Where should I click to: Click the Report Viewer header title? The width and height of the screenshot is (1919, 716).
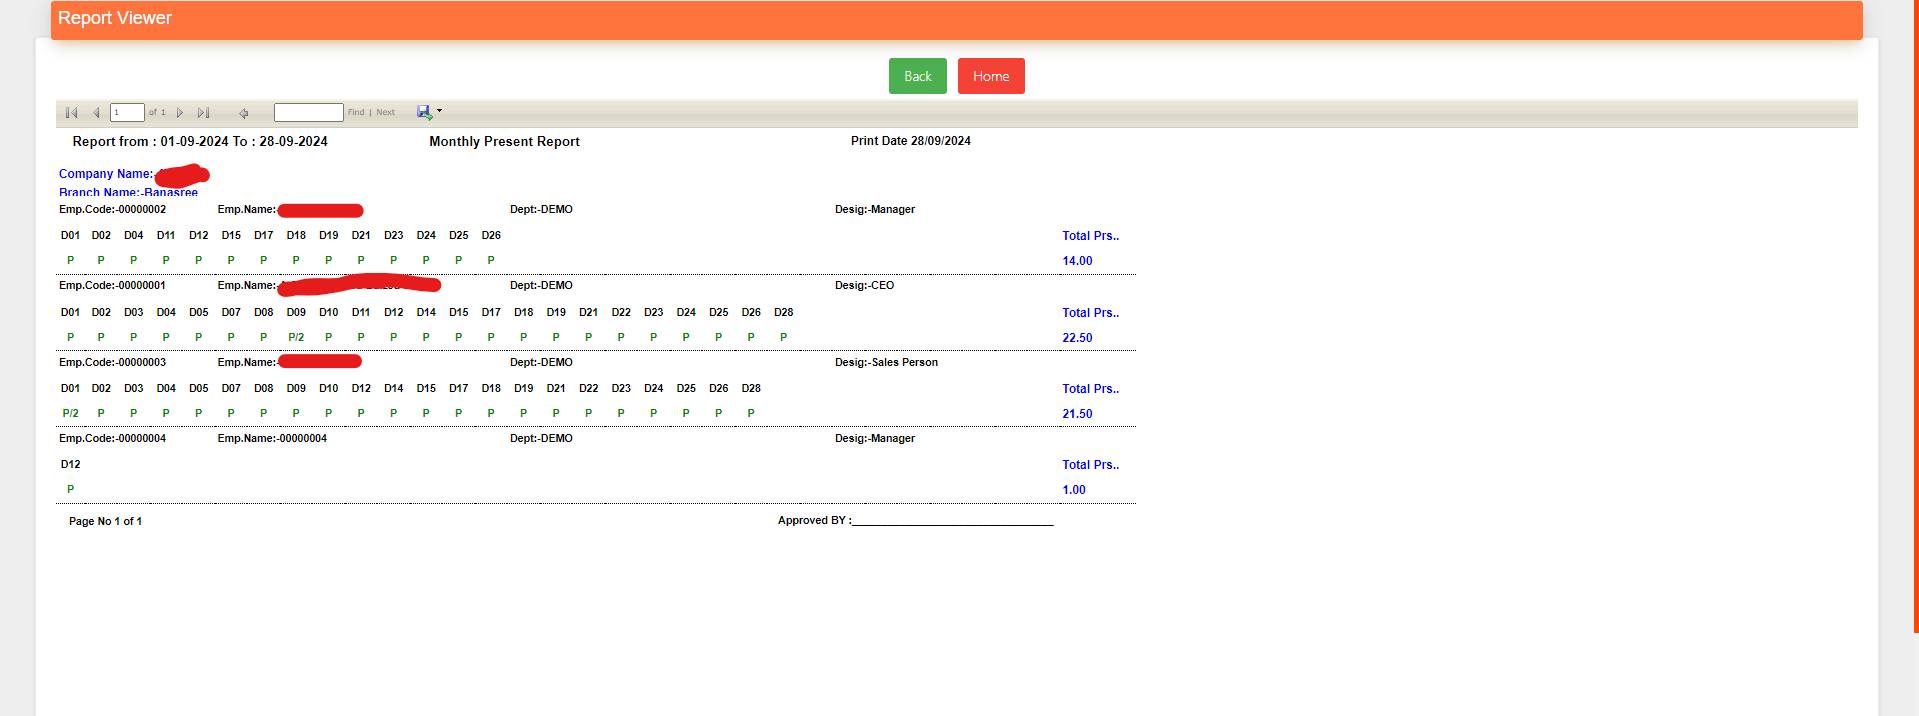click(115, 18)
